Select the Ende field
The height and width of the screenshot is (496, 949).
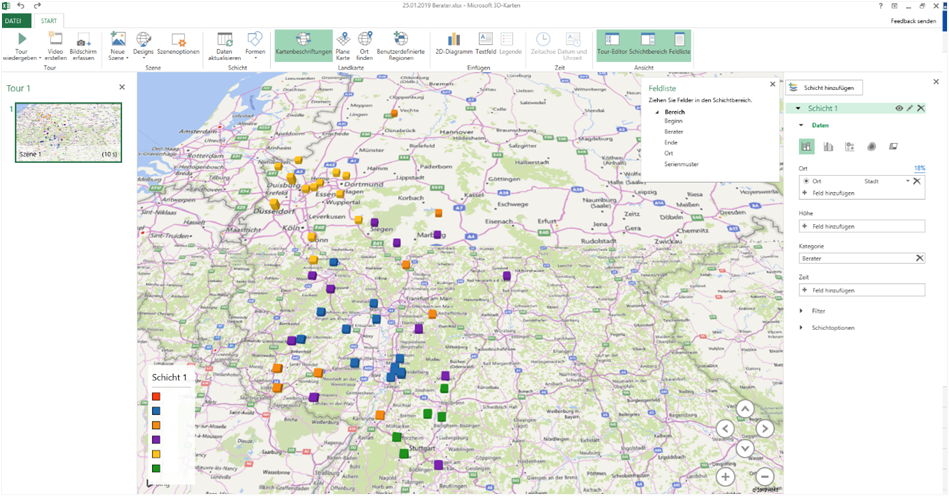671,142
